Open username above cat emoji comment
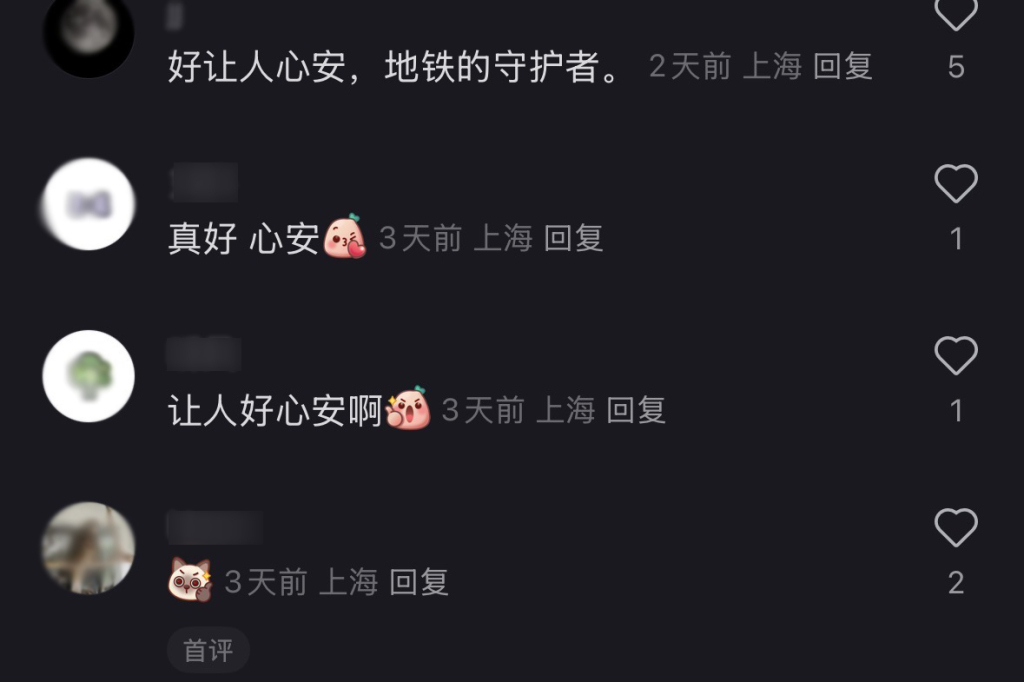The width and height of the screenshot is (1024, 682). tap(215, 527)
